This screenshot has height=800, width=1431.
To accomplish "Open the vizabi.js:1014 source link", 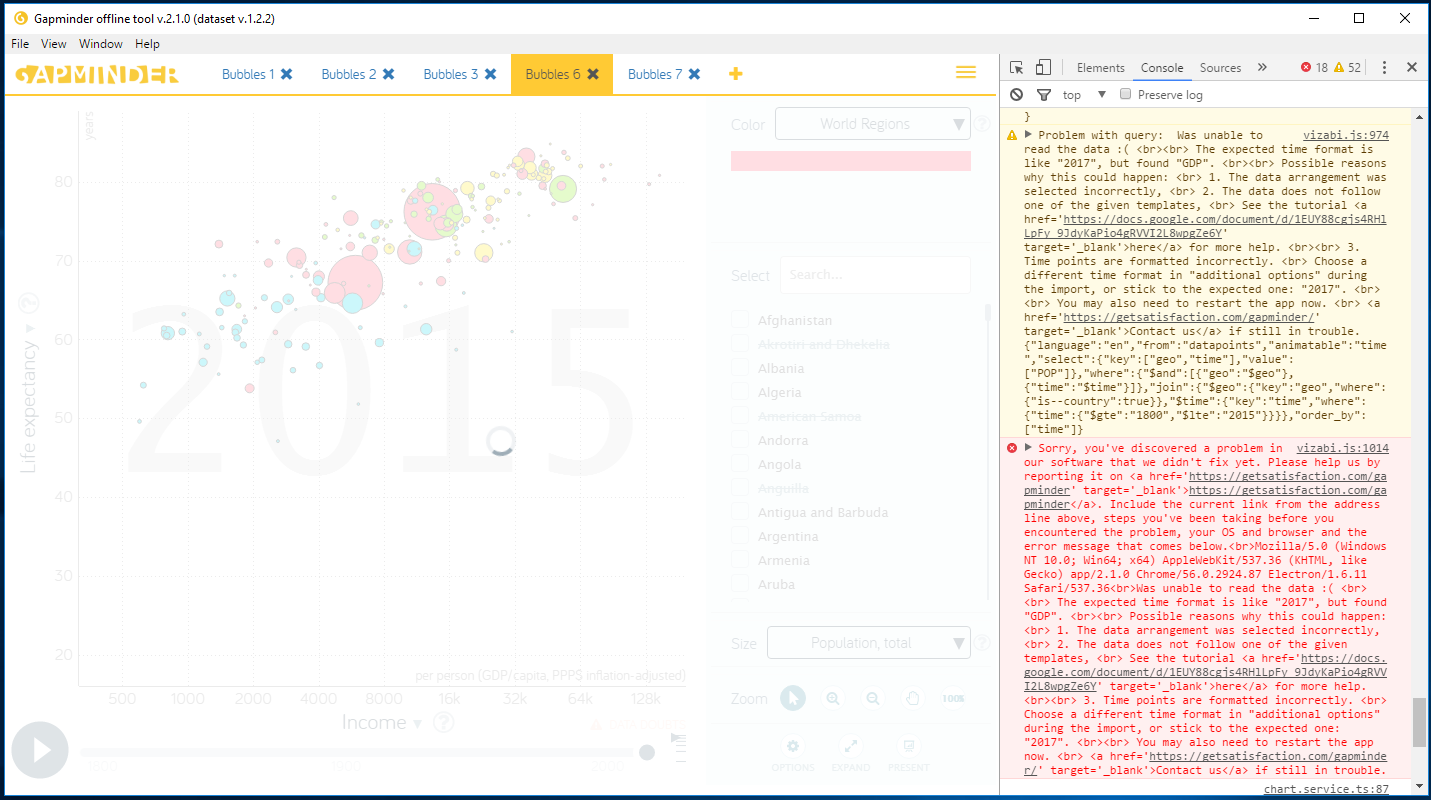I will click(1343, 449).
